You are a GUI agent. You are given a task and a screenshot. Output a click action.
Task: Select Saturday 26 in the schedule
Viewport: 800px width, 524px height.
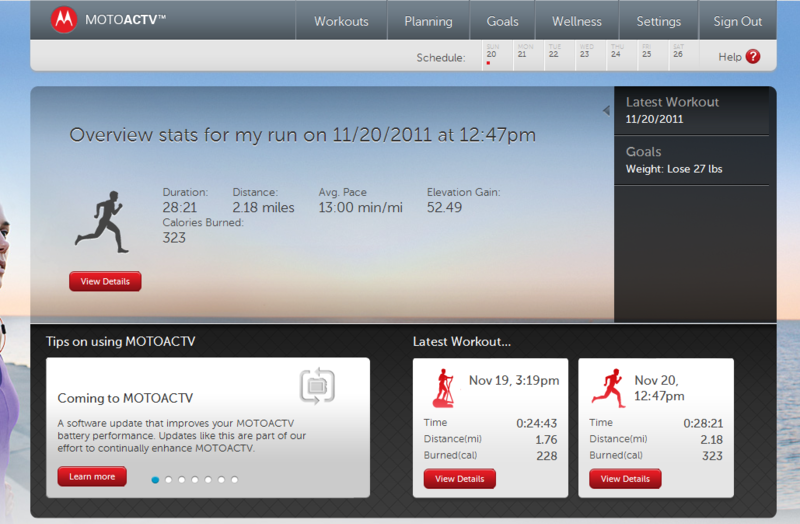click(684, 55)
